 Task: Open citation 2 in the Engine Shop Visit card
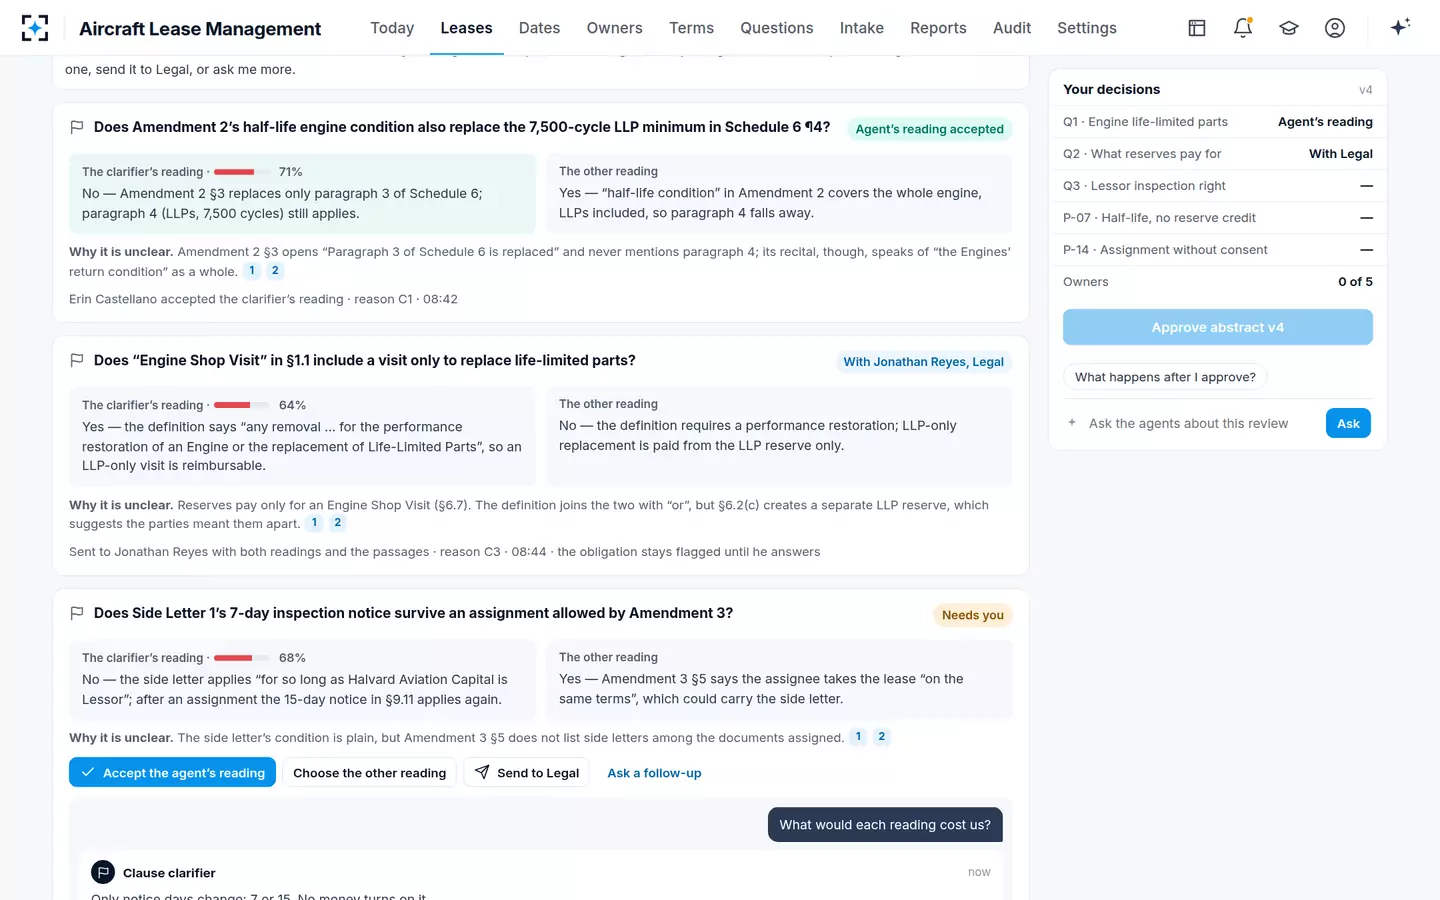click(338, 523)
